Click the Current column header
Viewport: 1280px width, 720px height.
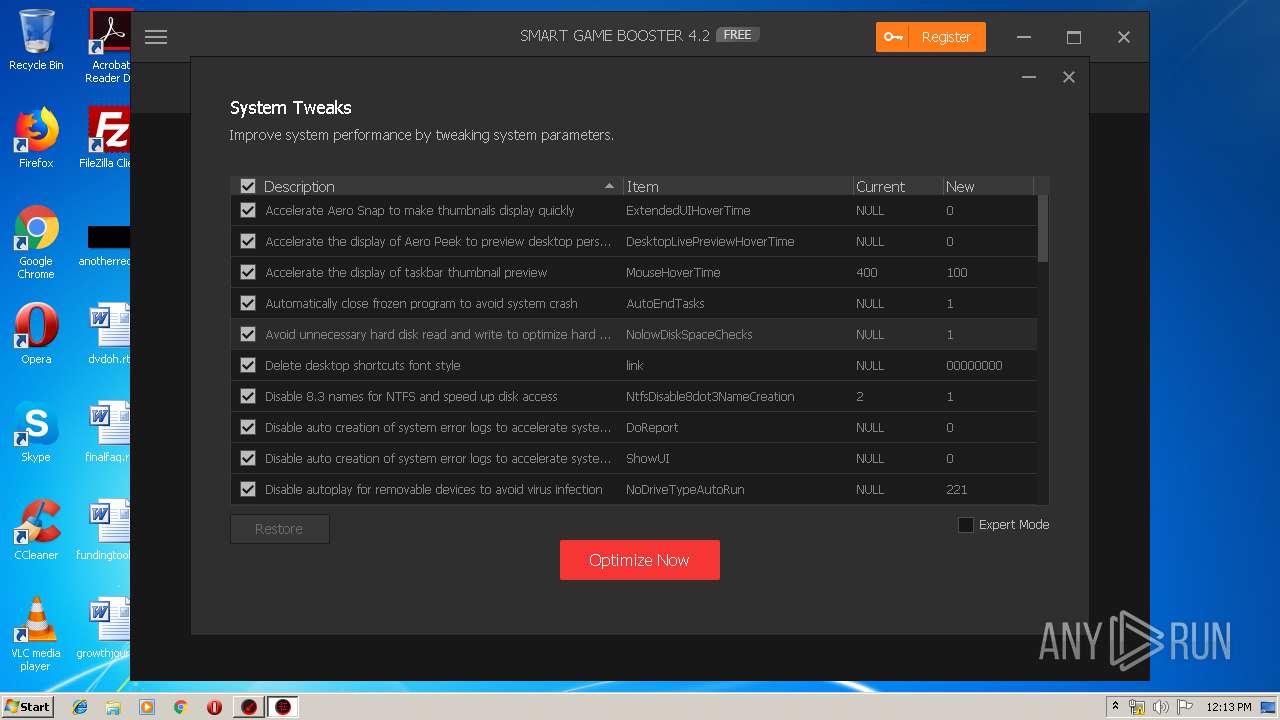coord(897,187)
